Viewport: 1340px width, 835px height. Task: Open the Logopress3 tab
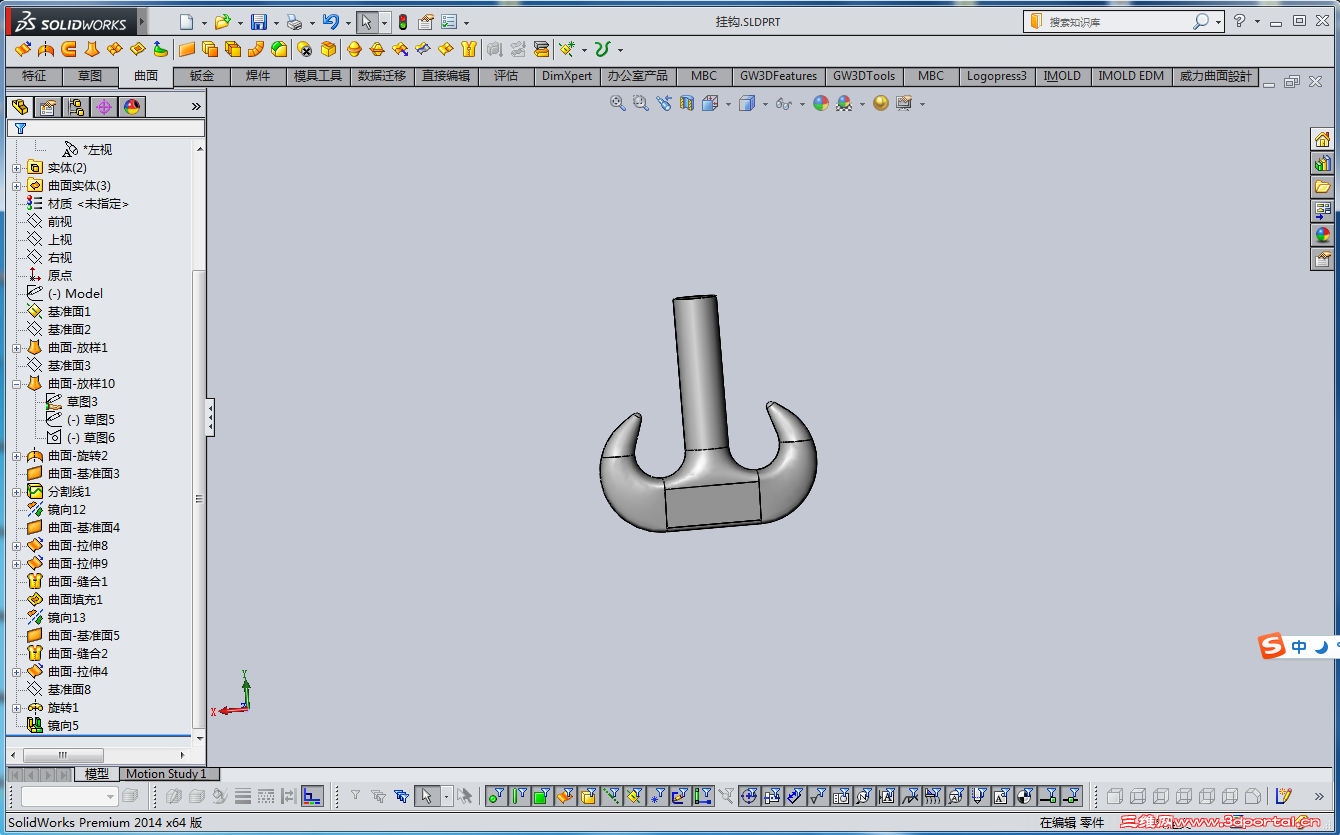(997, 76)
